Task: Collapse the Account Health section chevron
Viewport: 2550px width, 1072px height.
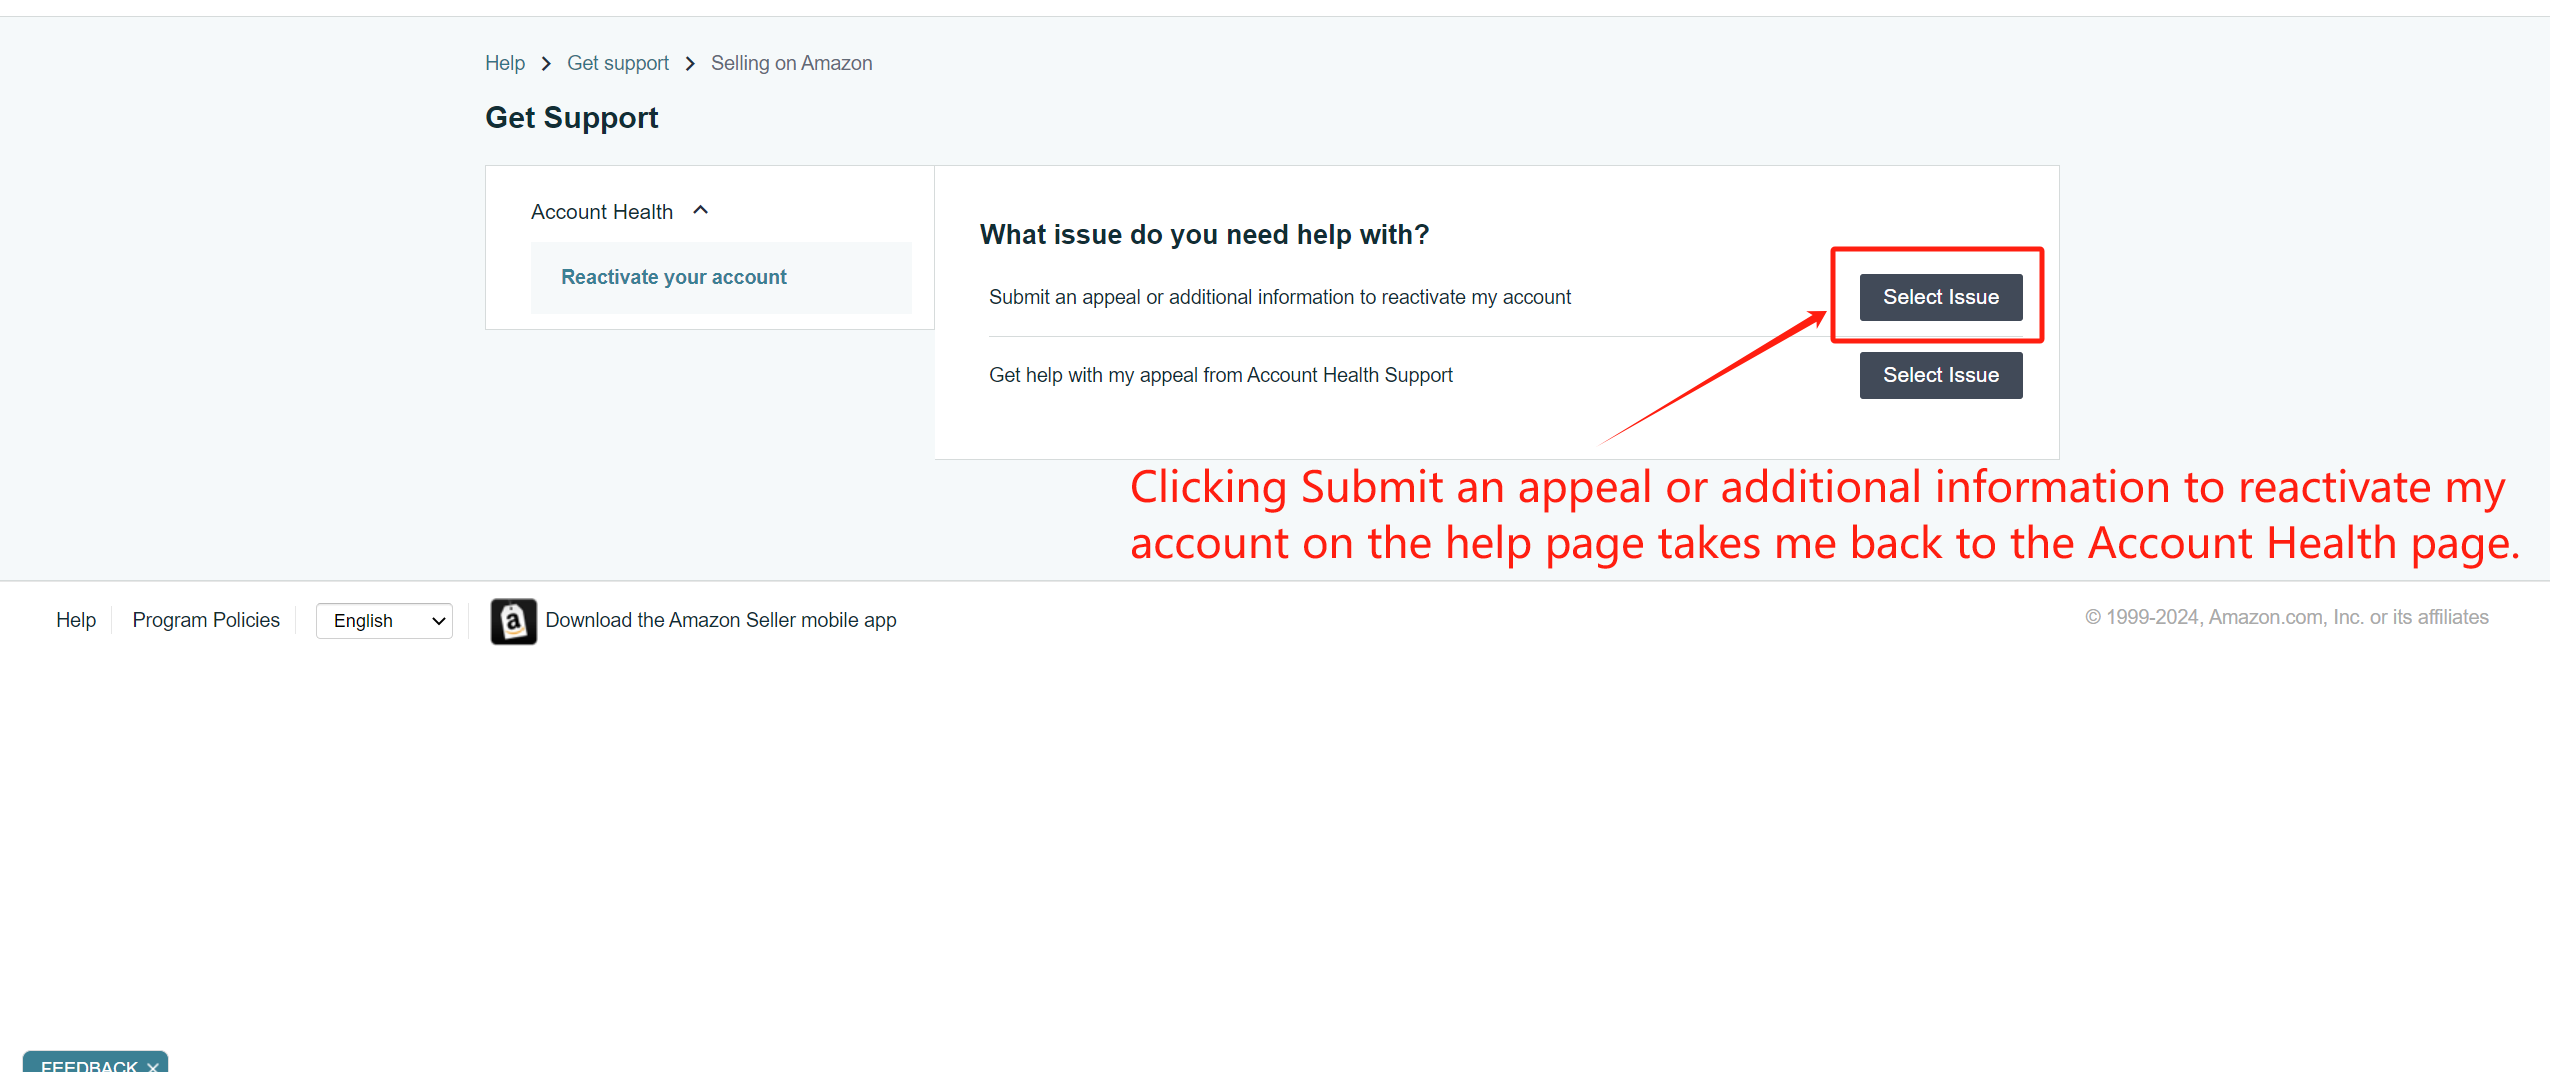Action: 701,210
